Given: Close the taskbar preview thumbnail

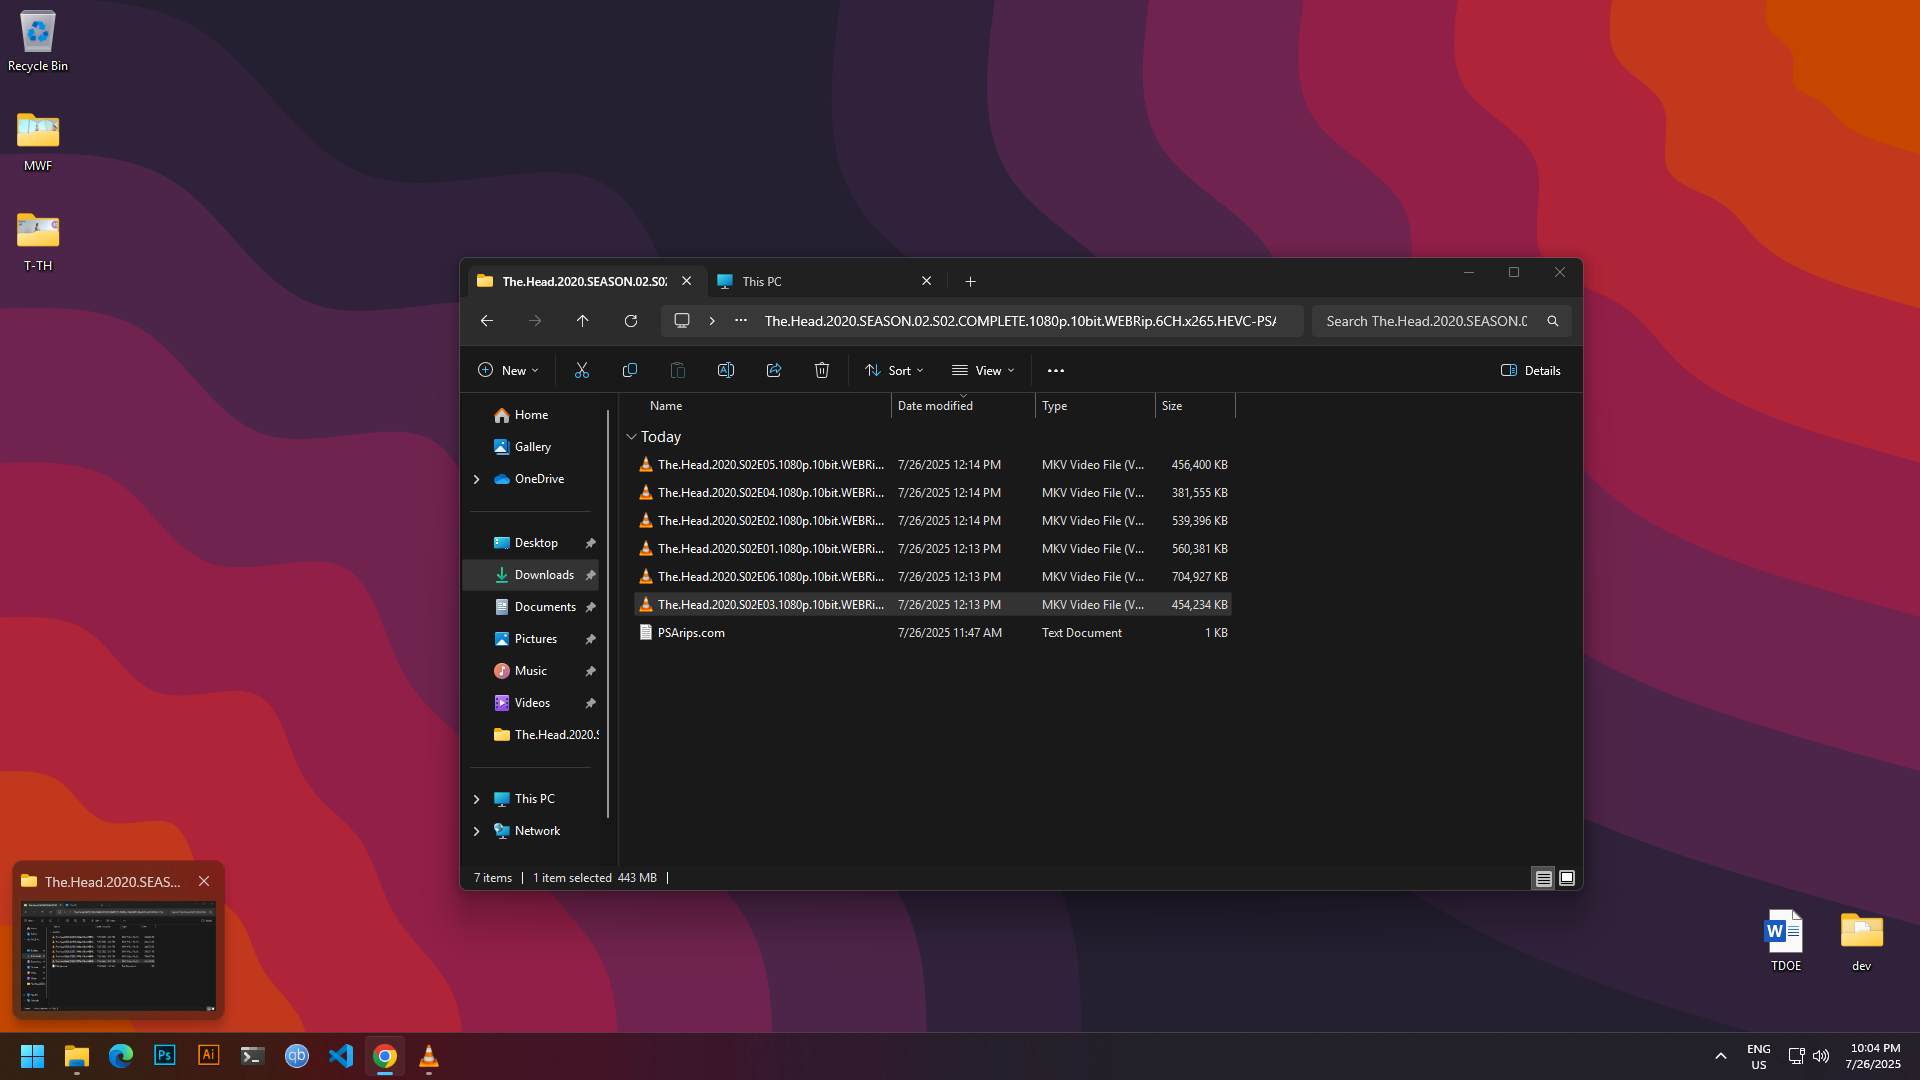Looking at the screenshot, I should (204, 881).
